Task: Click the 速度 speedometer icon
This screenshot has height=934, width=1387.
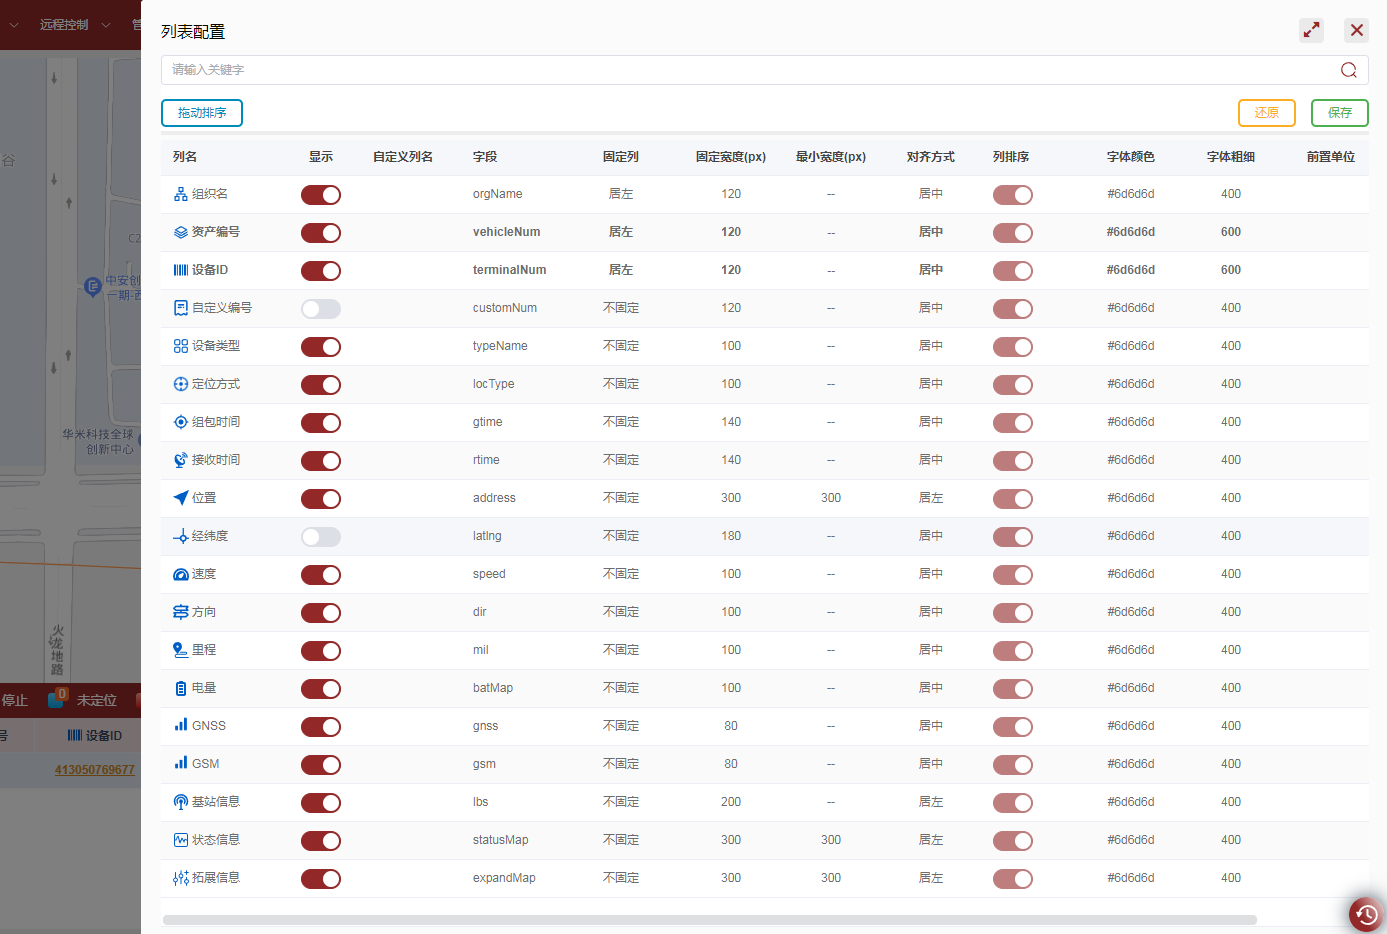Action: pyautogui.click(x=181, y=574)
